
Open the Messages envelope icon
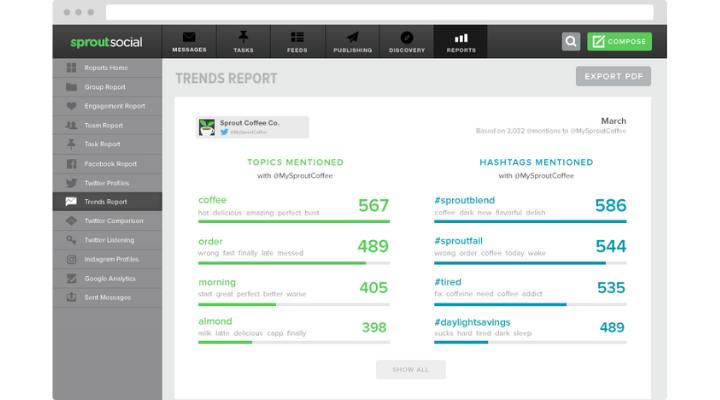189,37
